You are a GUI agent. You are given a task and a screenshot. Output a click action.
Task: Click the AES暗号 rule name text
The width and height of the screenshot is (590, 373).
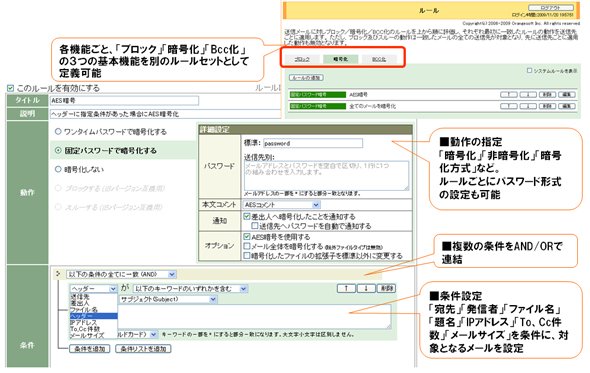pyautogui.click(x=358, y=94)
